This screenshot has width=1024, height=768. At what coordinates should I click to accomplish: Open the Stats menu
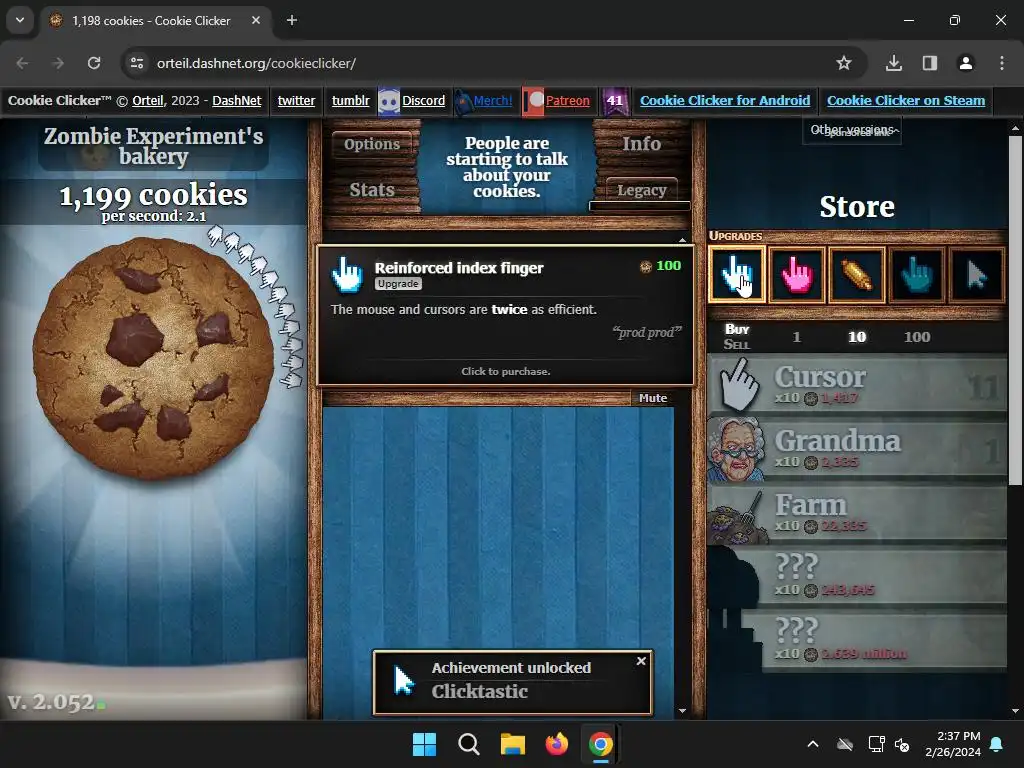(x=372, y=189)
